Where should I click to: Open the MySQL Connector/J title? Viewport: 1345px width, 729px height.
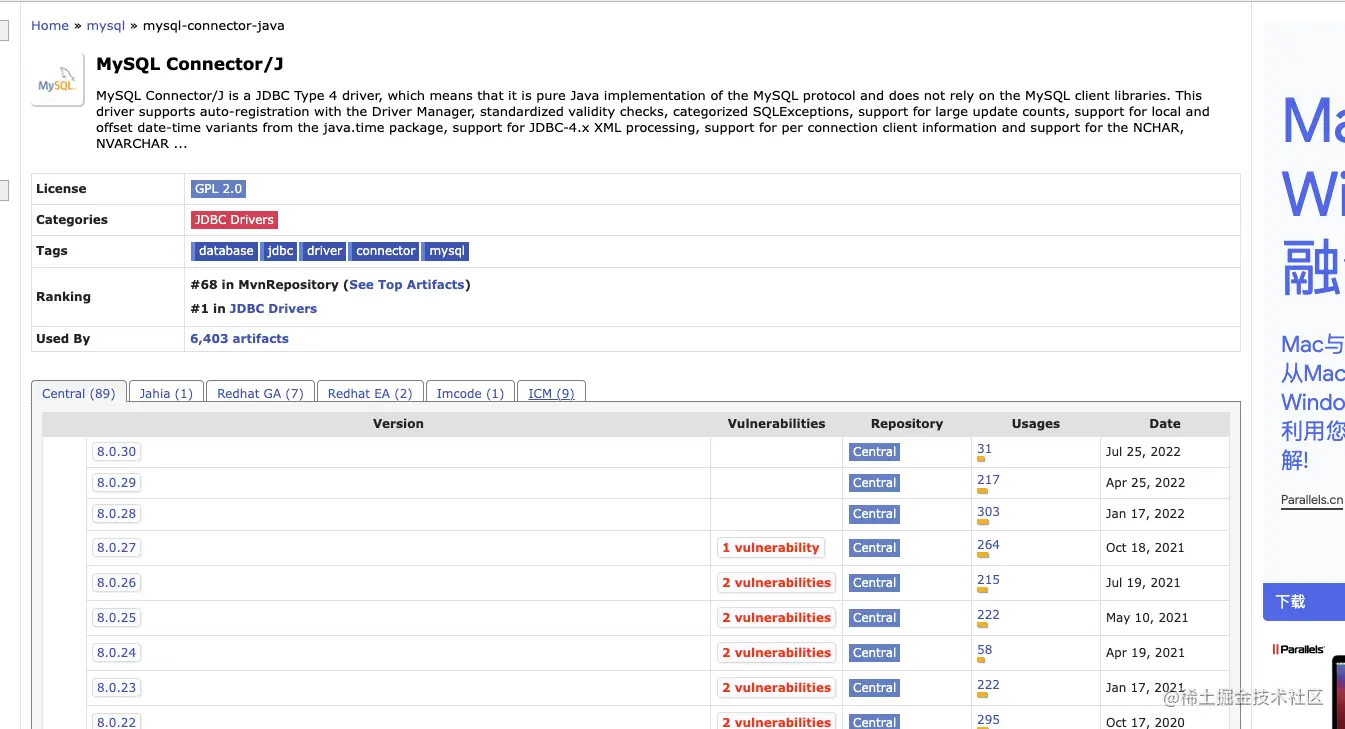(190, 64)
